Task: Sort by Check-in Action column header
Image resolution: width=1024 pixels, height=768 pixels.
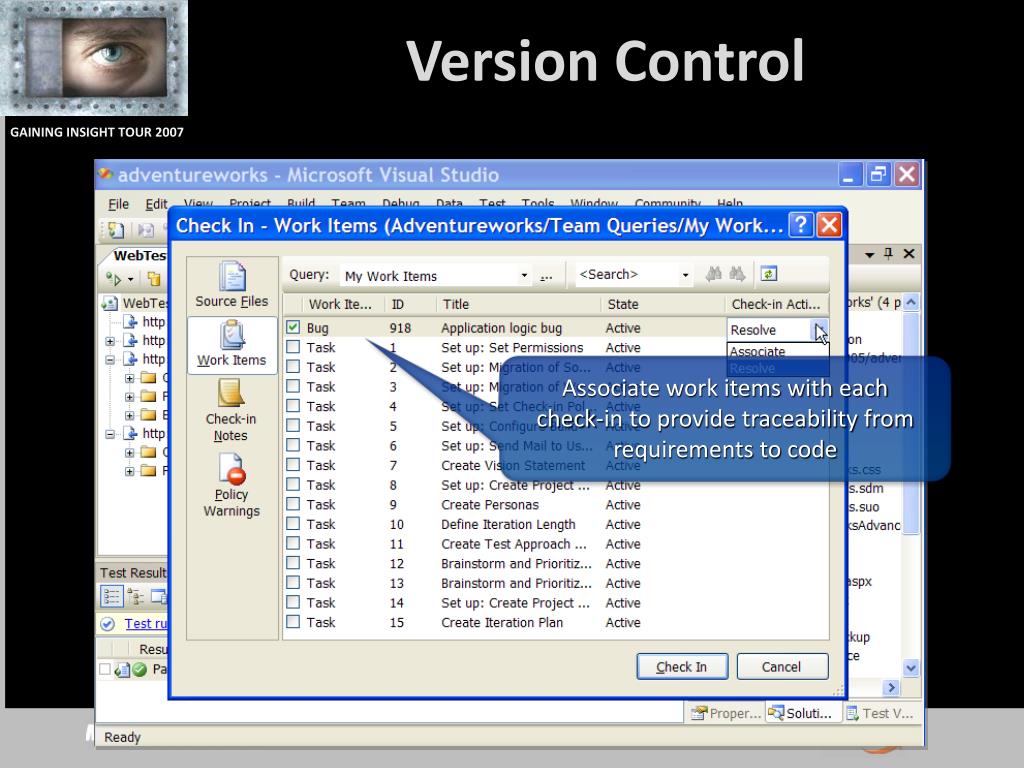Action: [776, 304]
